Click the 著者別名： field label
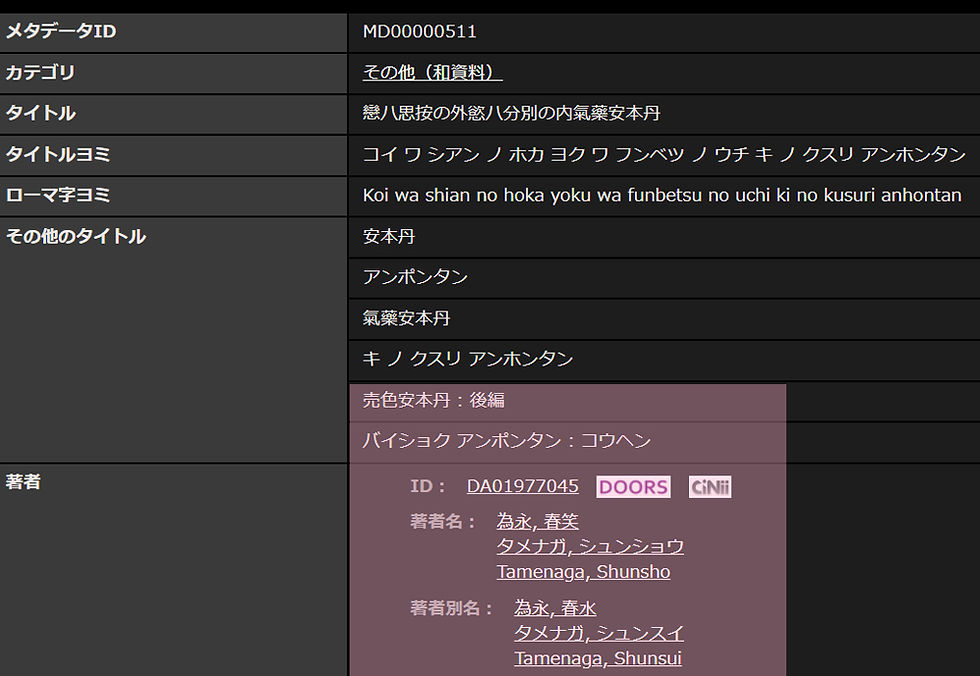The image size is (980, 676). click(x=452, y=608)
